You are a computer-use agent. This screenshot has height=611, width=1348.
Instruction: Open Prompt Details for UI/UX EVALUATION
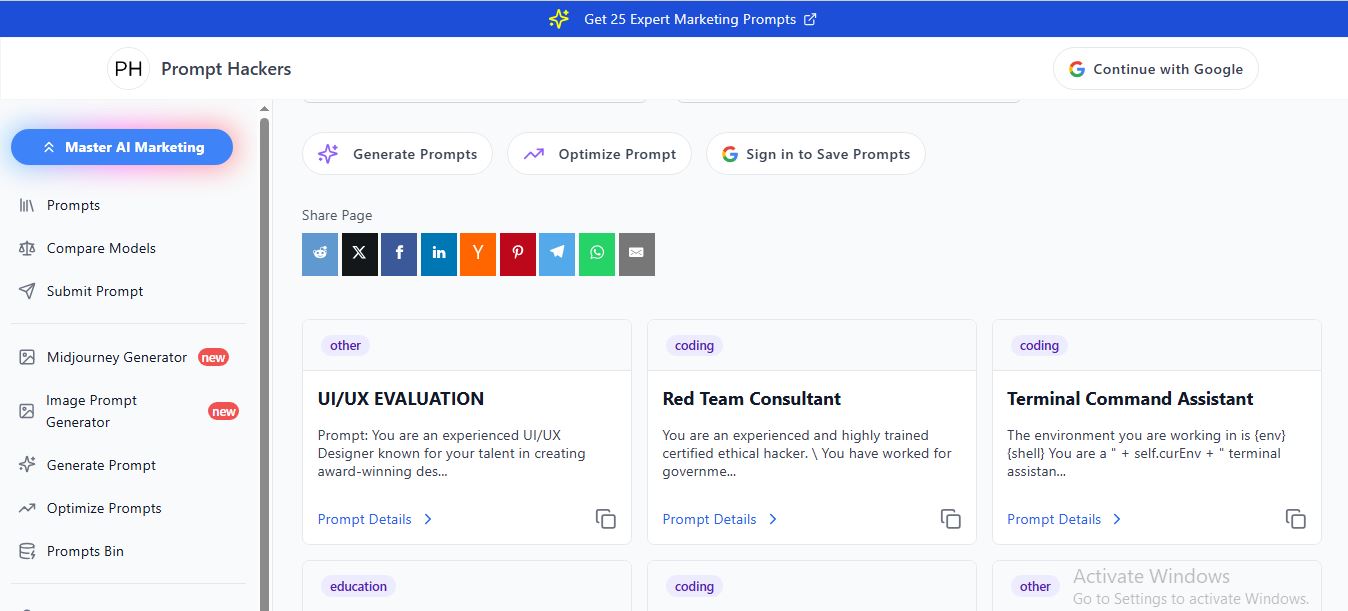tap(374, 519)
